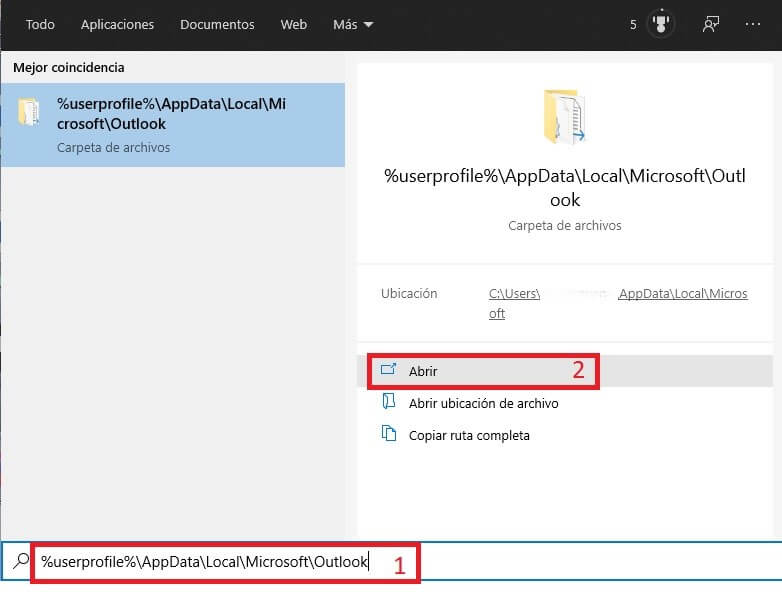Image resolution: width=782 pixels, height=595 pixels.
Task: Switch to the Aplicaciones tab
Action: 117,24
